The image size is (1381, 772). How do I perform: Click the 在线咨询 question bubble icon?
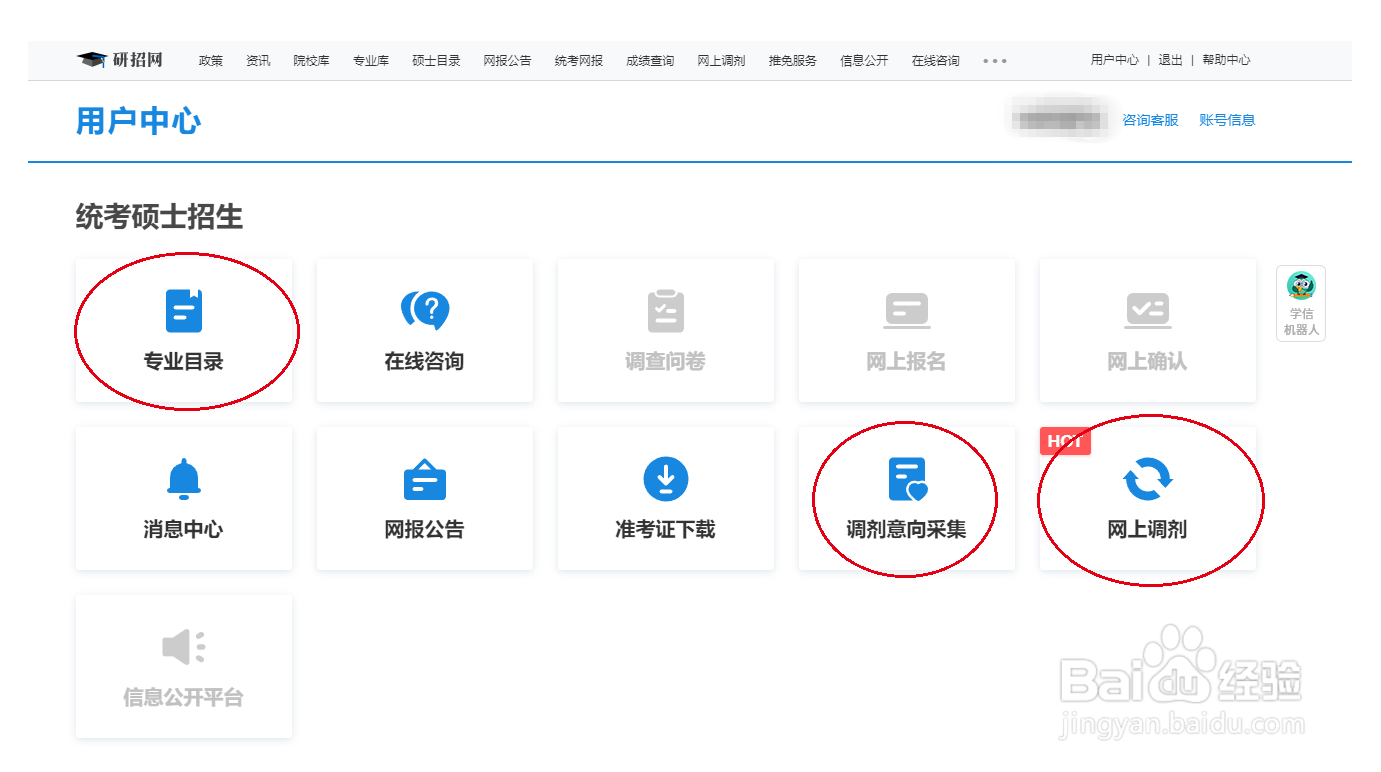(425, 310)
